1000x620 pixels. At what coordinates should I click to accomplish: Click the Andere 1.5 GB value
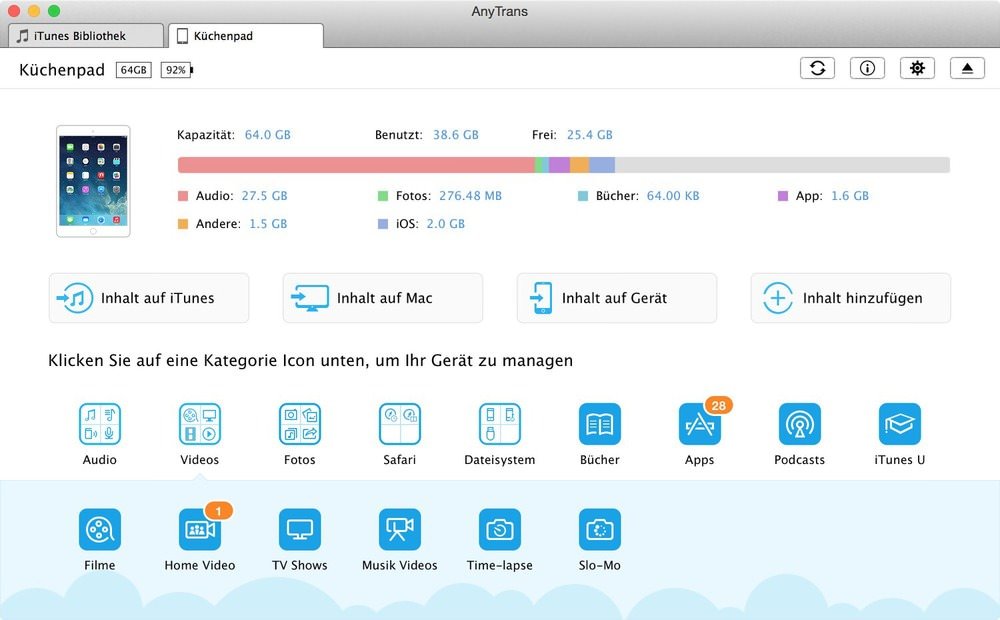(x=268, y=224)
